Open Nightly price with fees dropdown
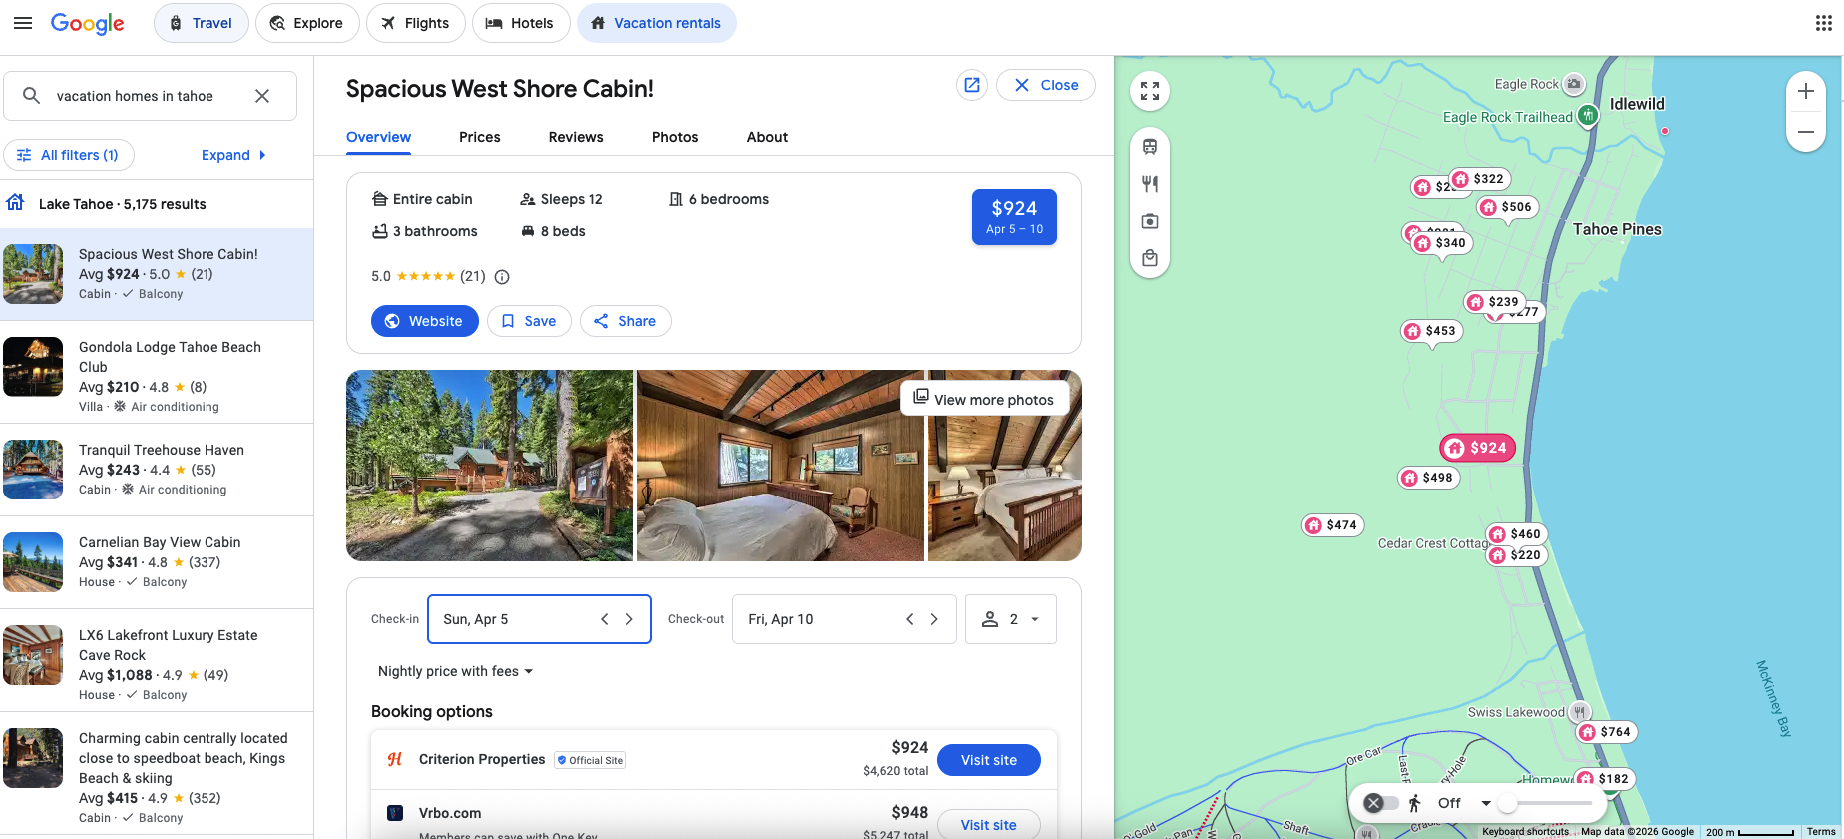 [x=455, y=671]
